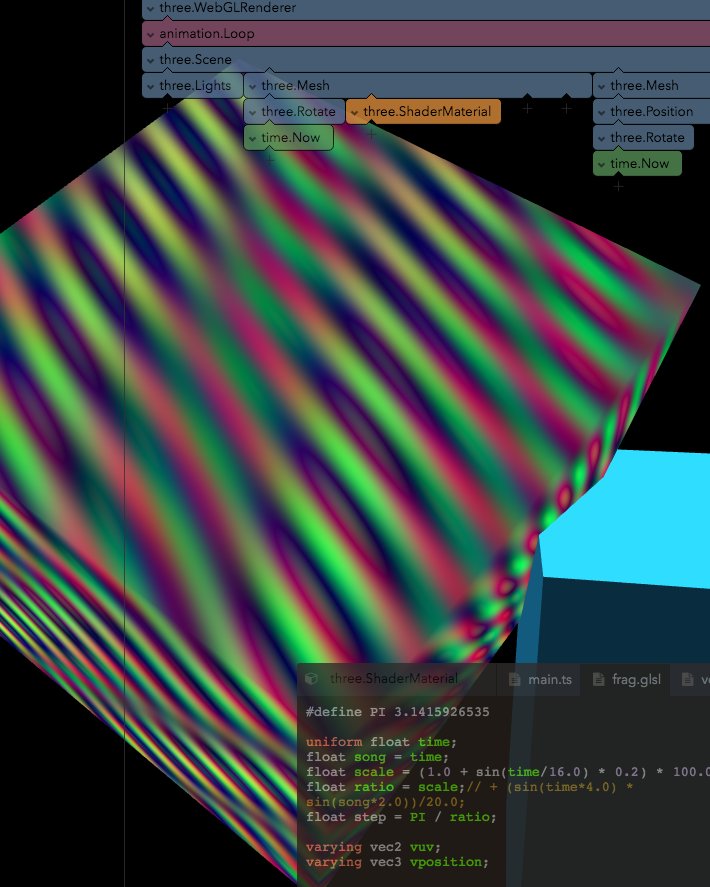The width and height of the screenshot is (710, 887).
Task: Collapse the animation.Loop node chevron
Action: pyautogui.click(x=150, y=35)
